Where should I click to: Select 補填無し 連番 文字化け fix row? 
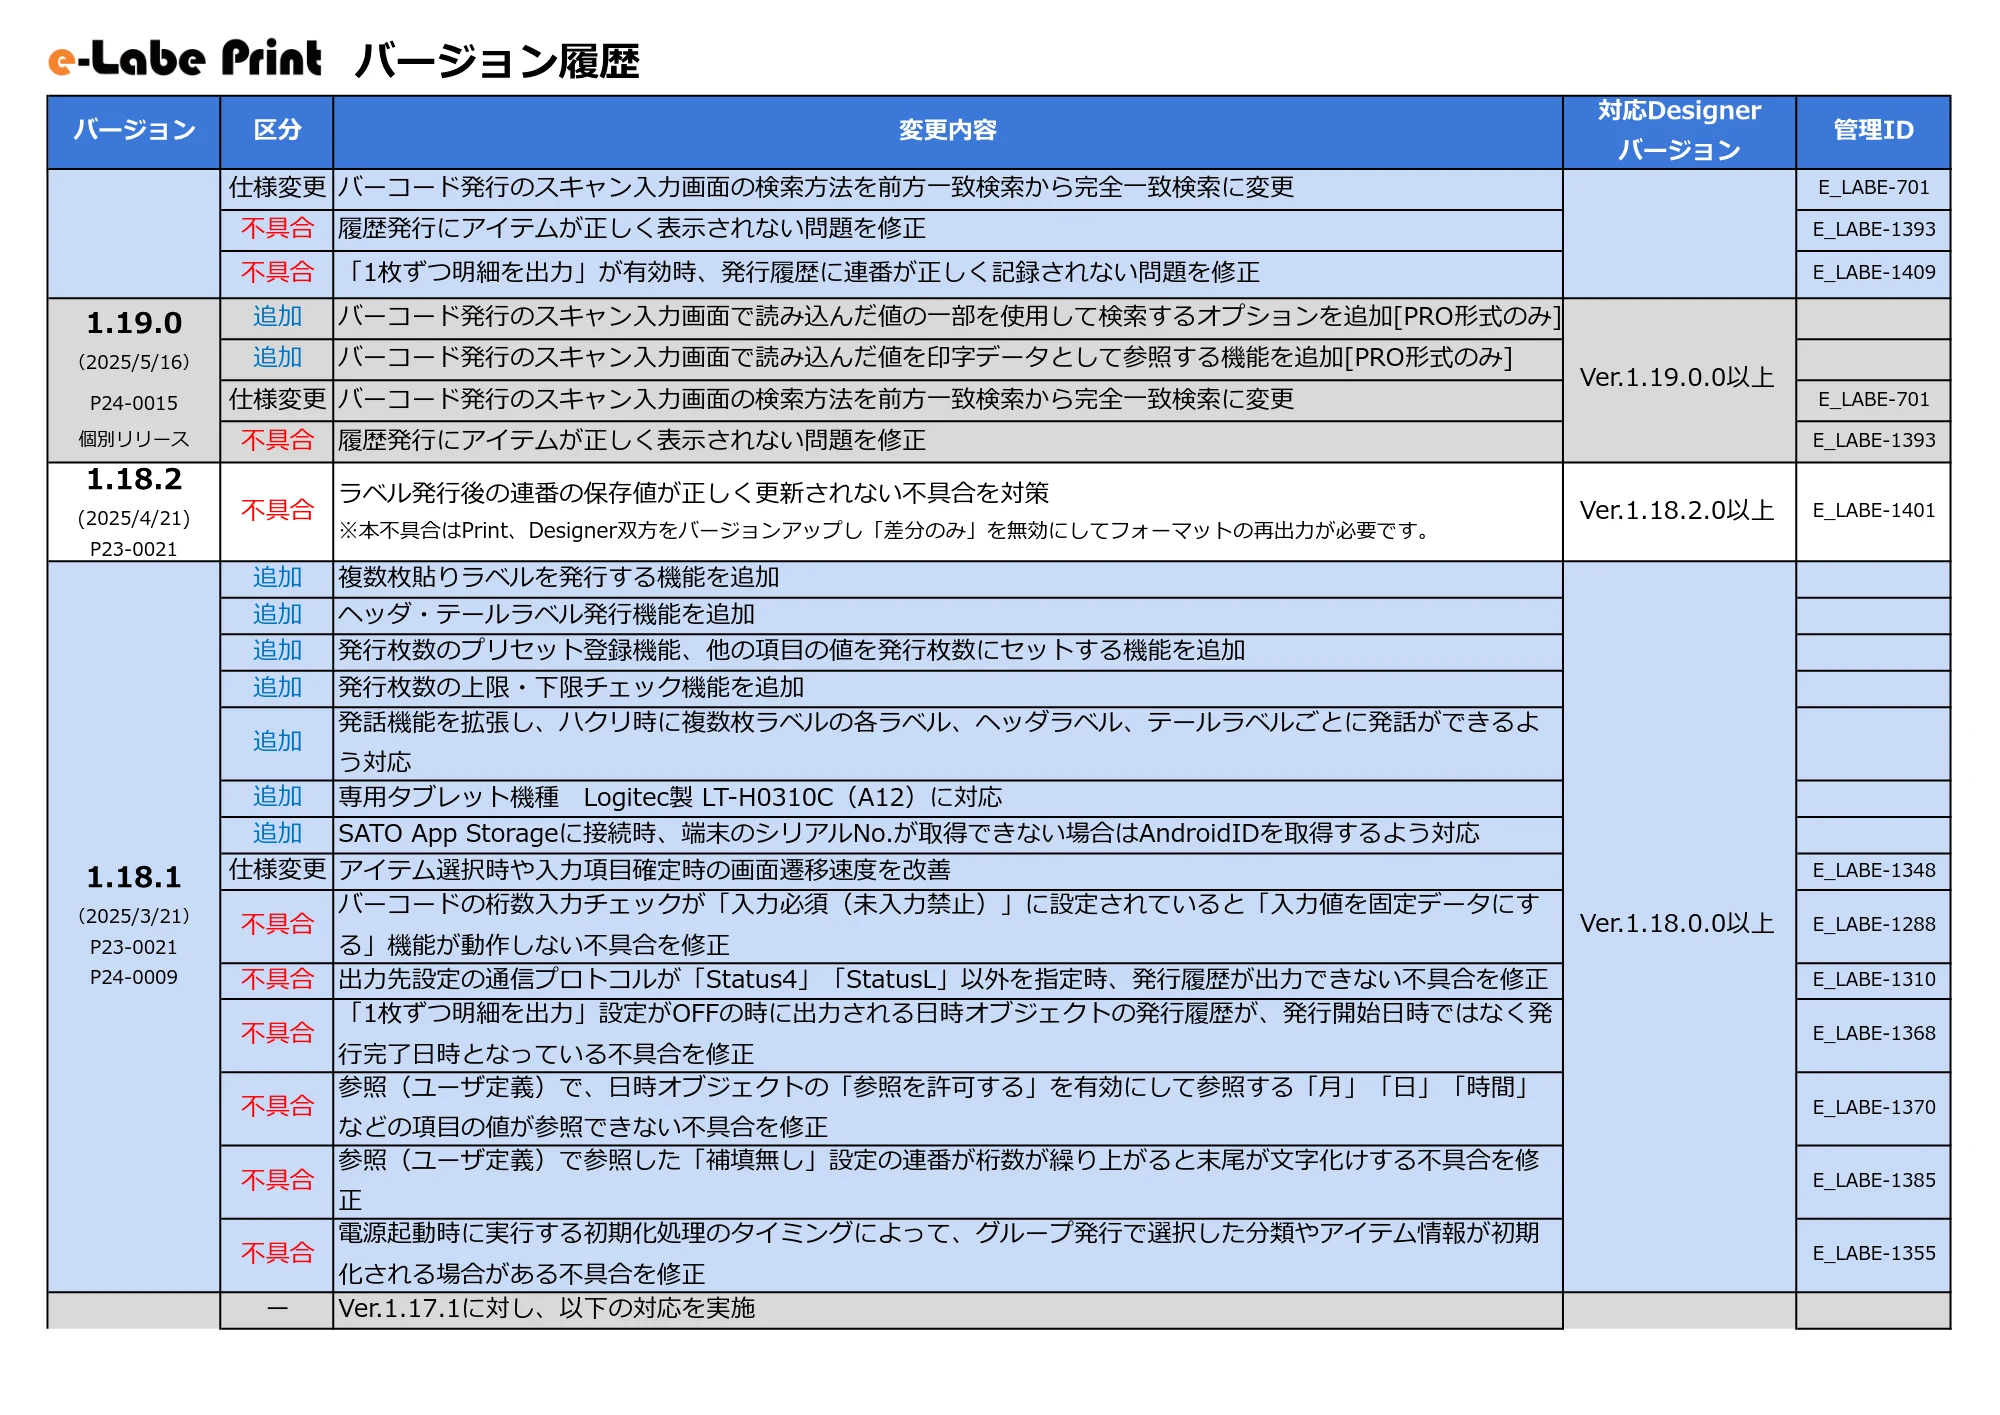(947, 1181)
